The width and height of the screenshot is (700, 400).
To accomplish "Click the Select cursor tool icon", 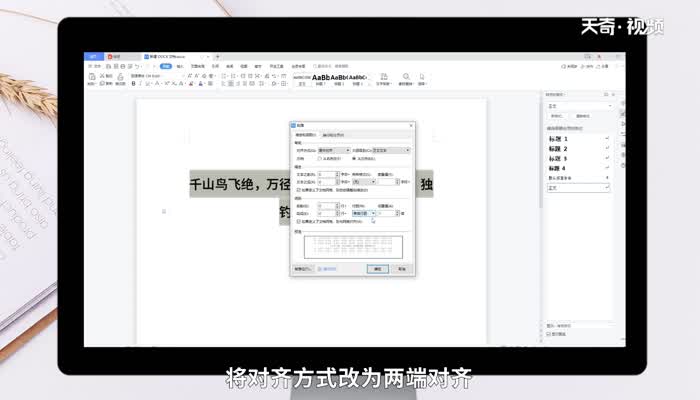I will (x=422, y=77).
